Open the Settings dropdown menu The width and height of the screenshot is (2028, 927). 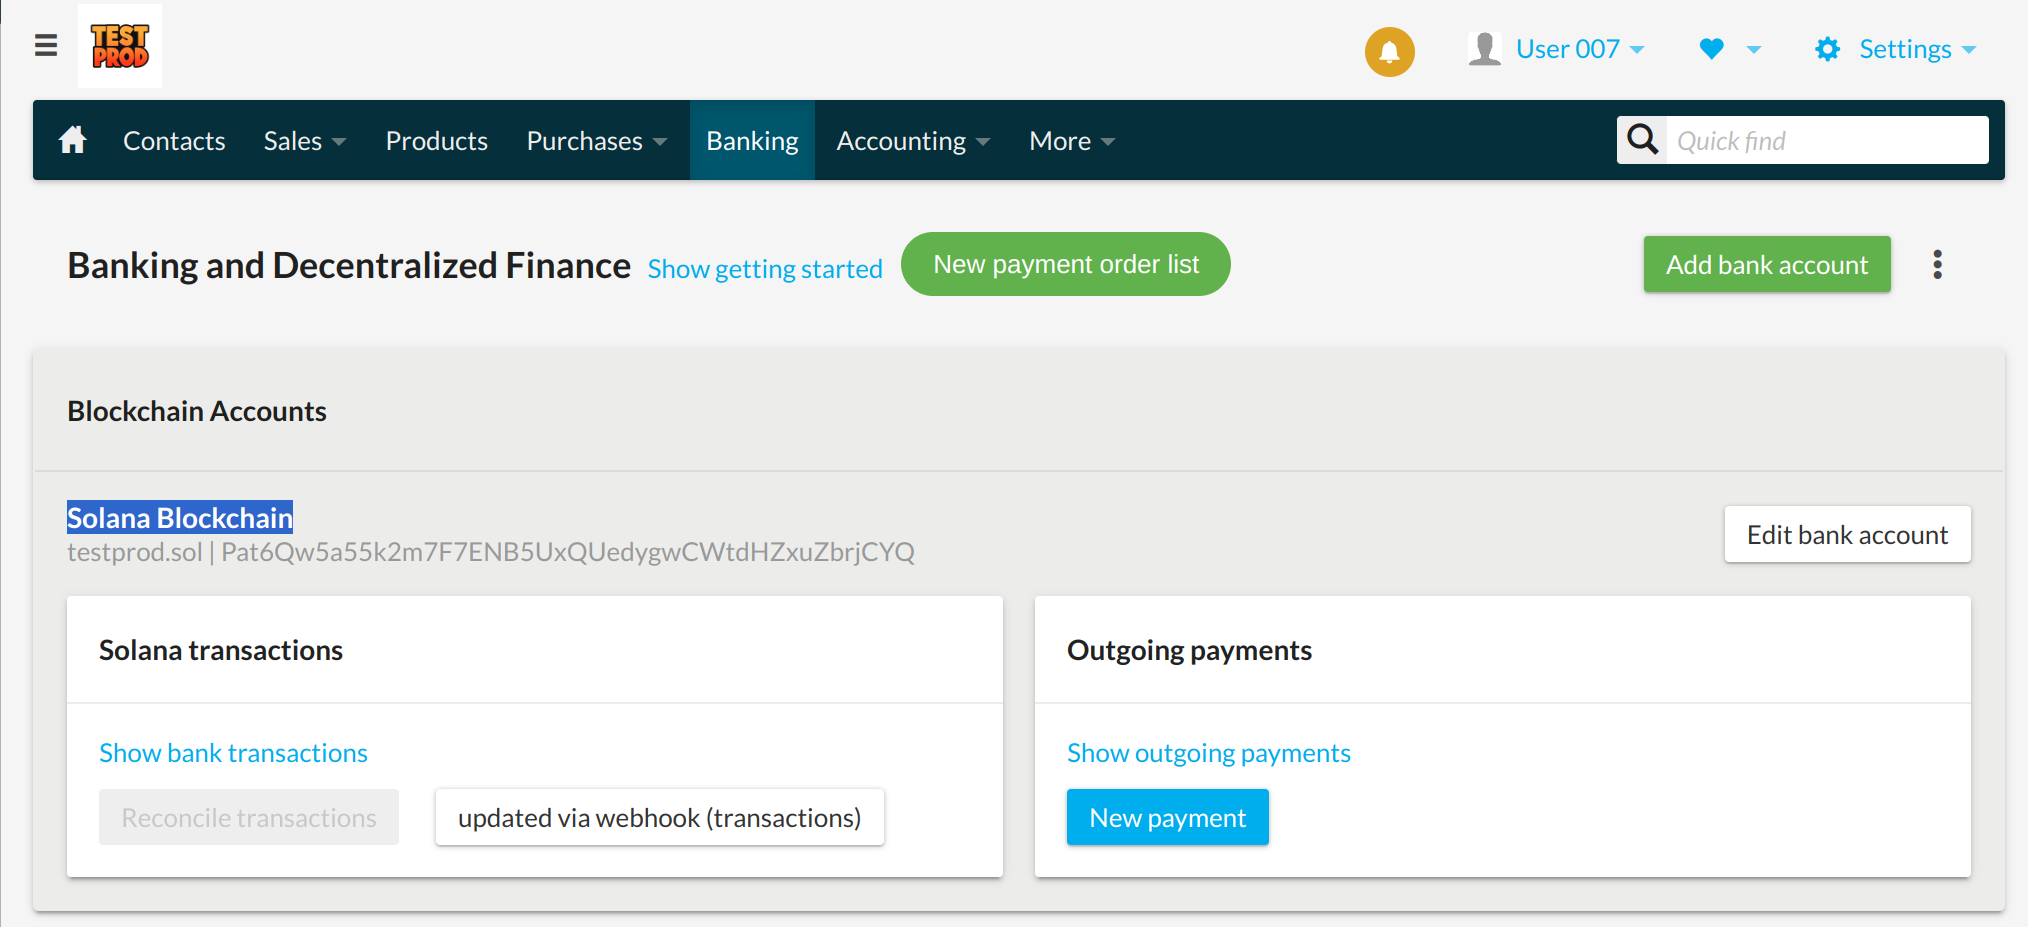click(1917, 49)
